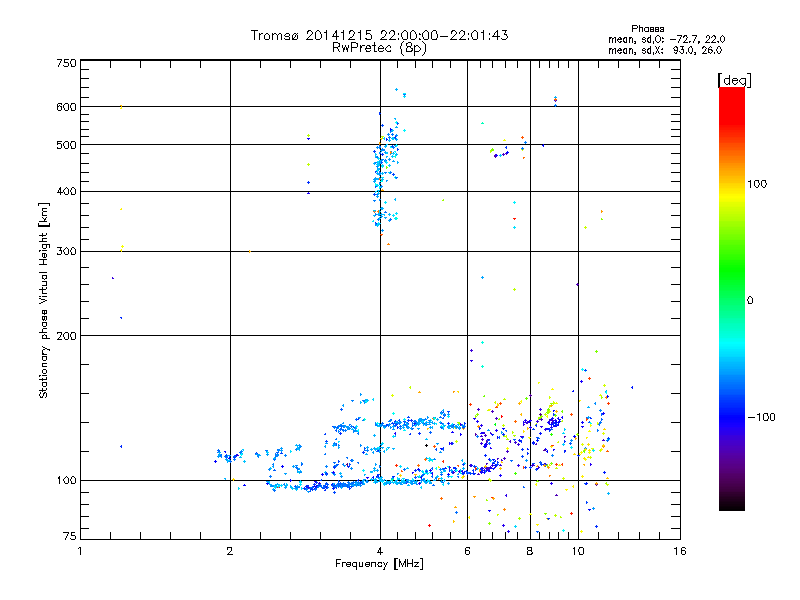Click the 'Stationary phase Virtual Height [km]' y-axis label
800x600 pixels.
tap(44, 301)
